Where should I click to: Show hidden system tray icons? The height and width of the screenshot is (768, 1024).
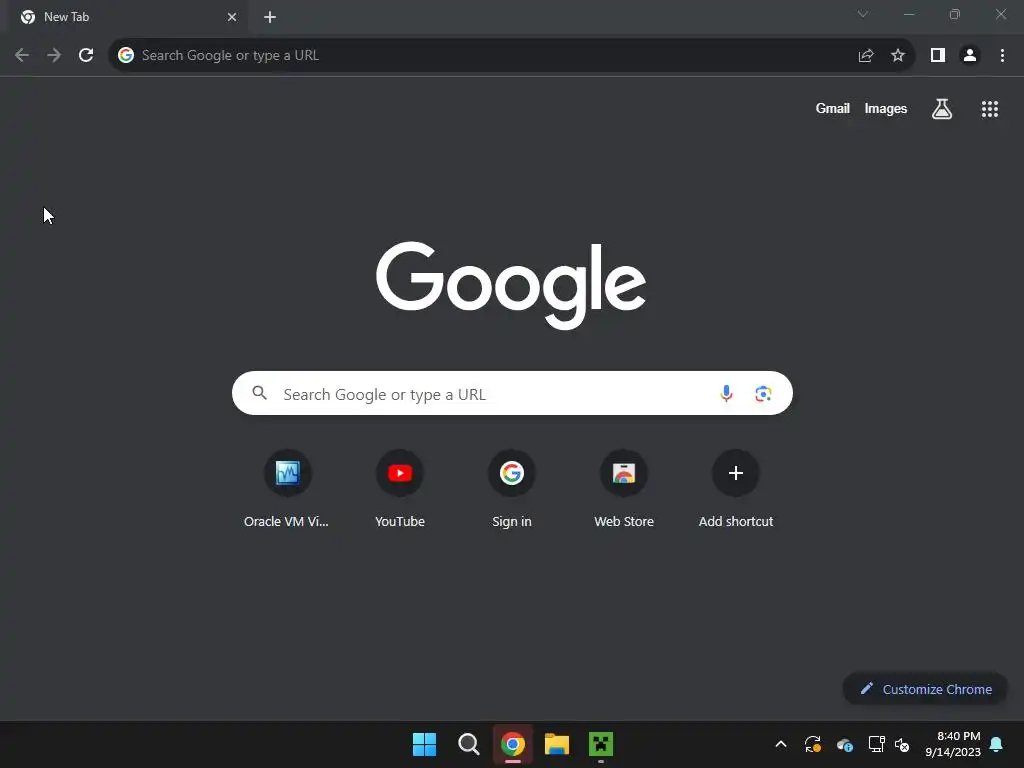[x=780, y=744]
